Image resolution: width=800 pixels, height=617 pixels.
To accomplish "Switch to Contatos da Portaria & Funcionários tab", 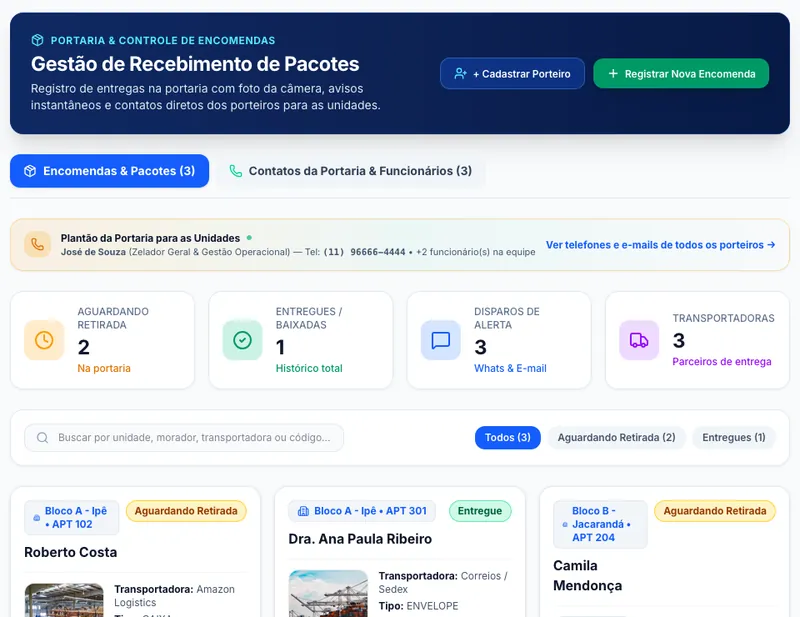I will pyautogui.click(x=351, y=171).
